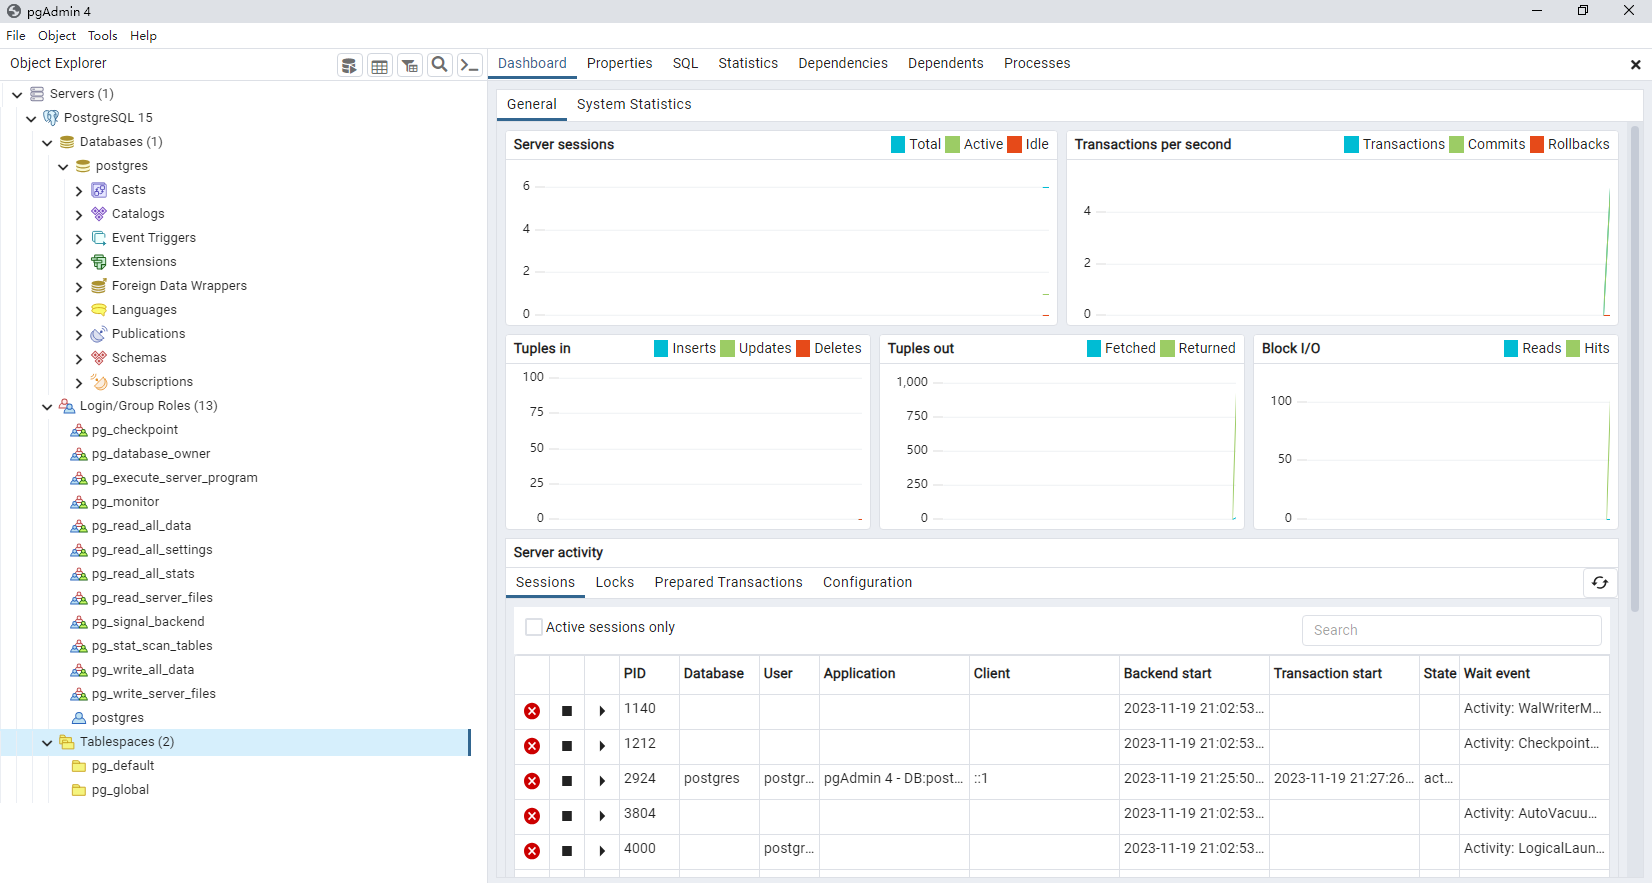Open the Tools menu
Viewport: 1652px width, 883px height.
(102, 36)
